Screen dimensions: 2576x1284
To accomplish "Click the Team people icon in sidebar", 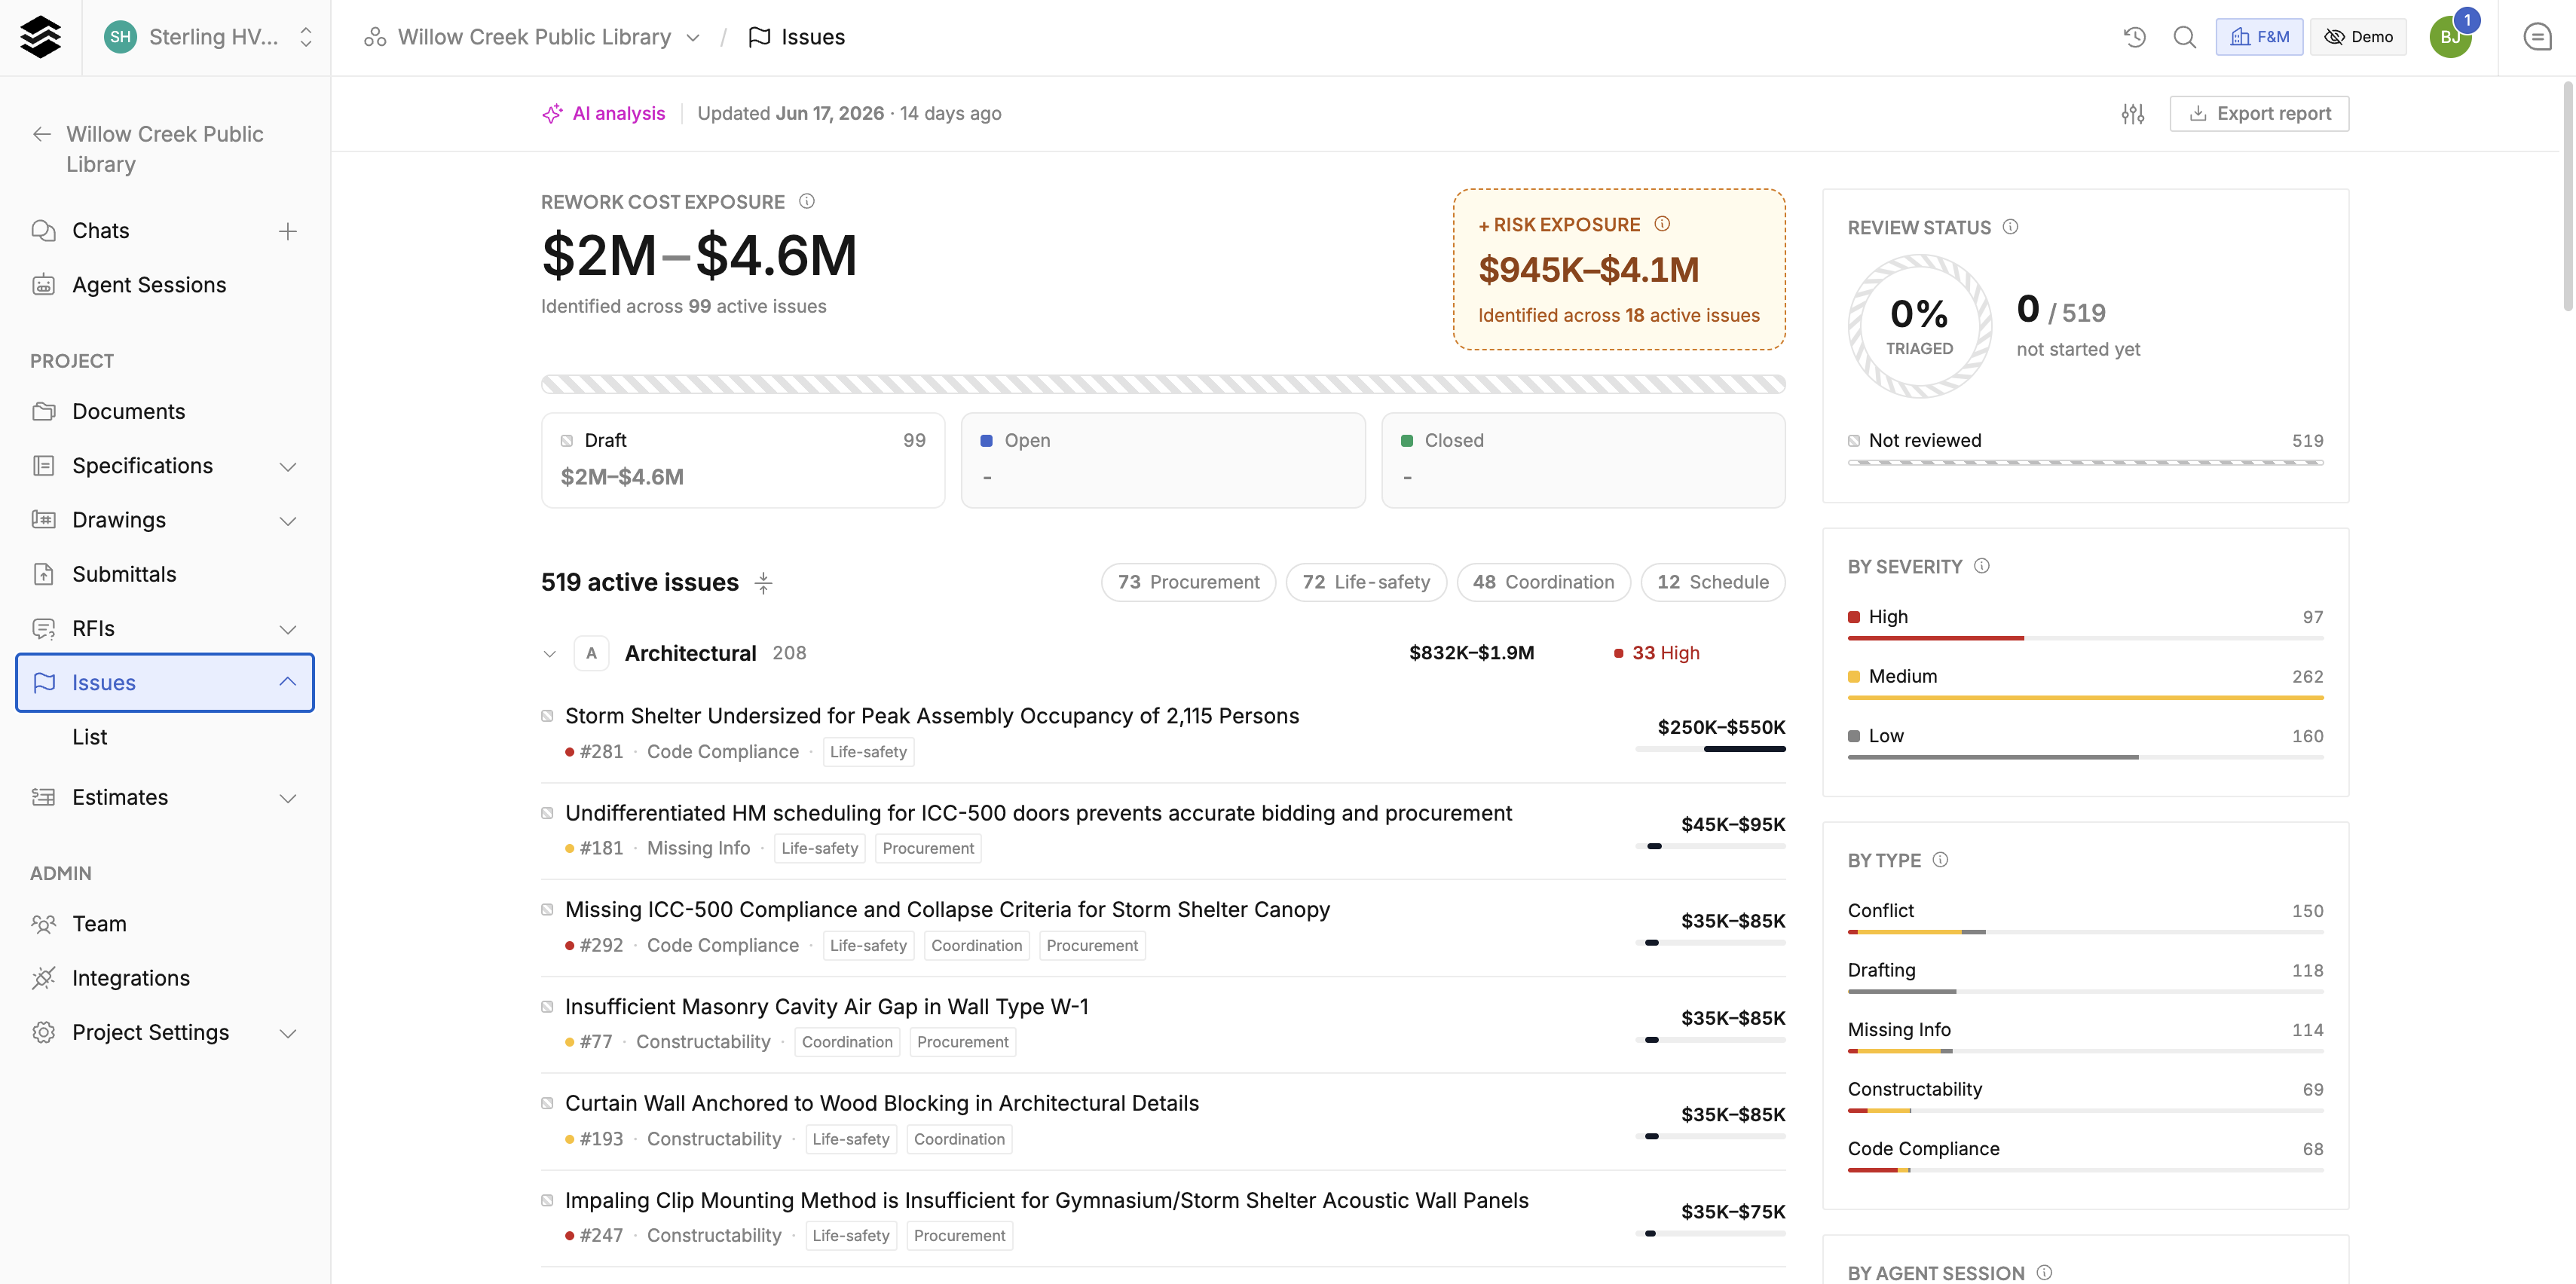I will (x=44, y=924).
